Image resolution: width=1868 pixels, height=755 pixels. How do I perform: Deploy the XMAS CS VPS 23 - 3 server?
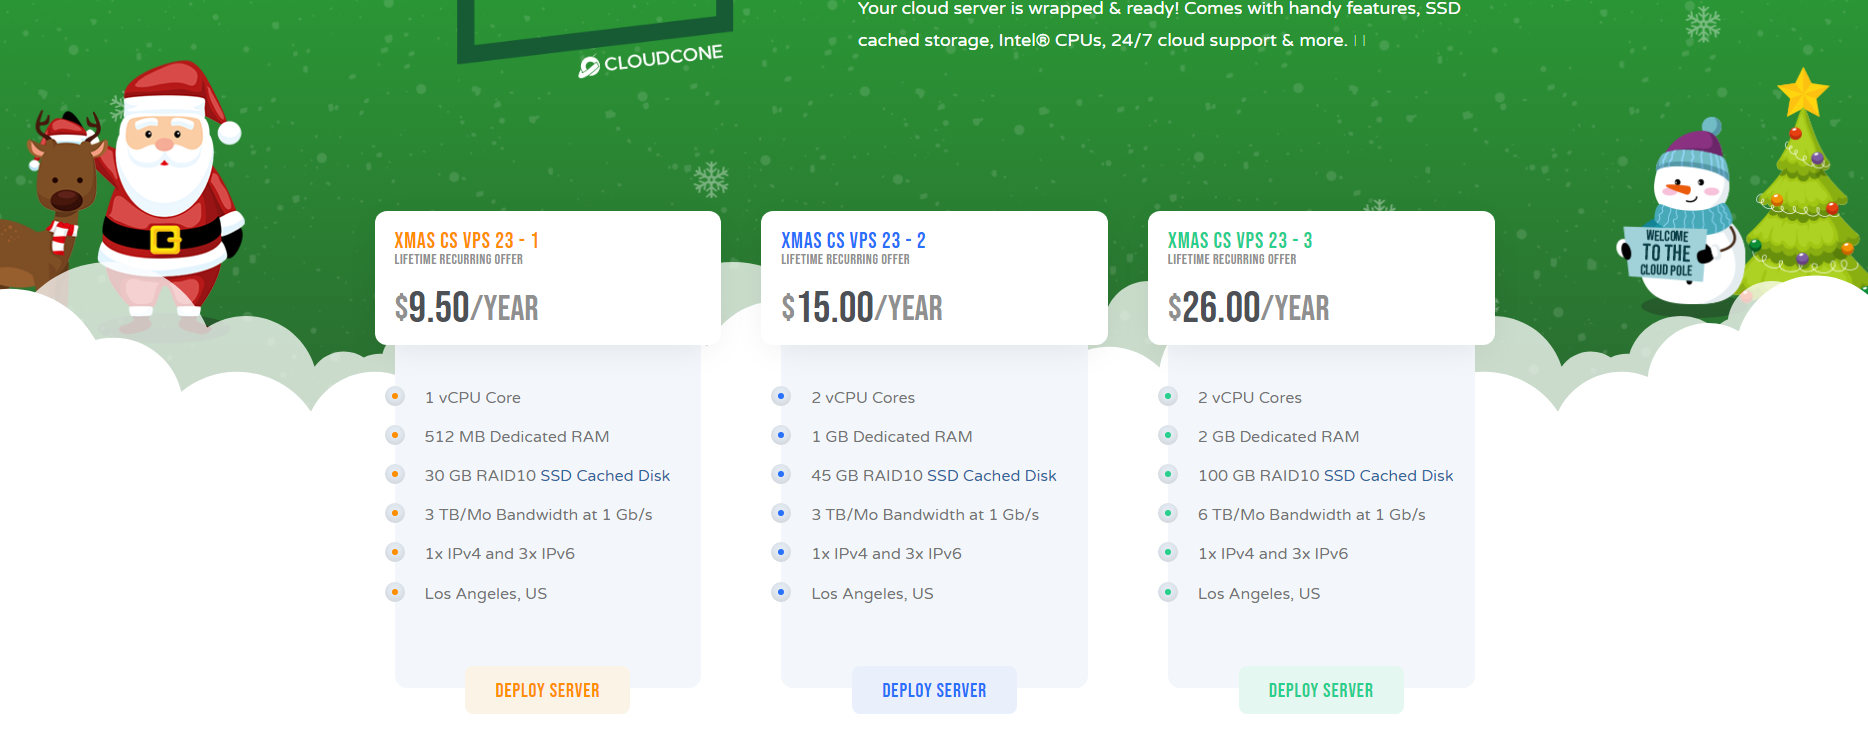pyautogui.click(x=1321, y=690)
